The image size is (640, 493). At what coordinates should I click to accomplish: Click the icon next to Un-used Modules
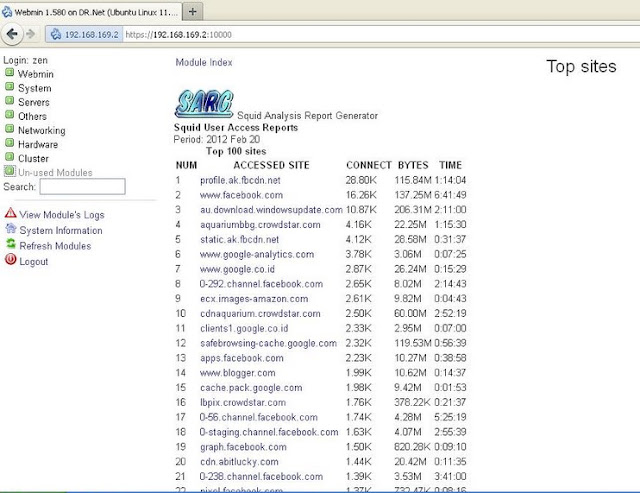[x=9, y=171]
